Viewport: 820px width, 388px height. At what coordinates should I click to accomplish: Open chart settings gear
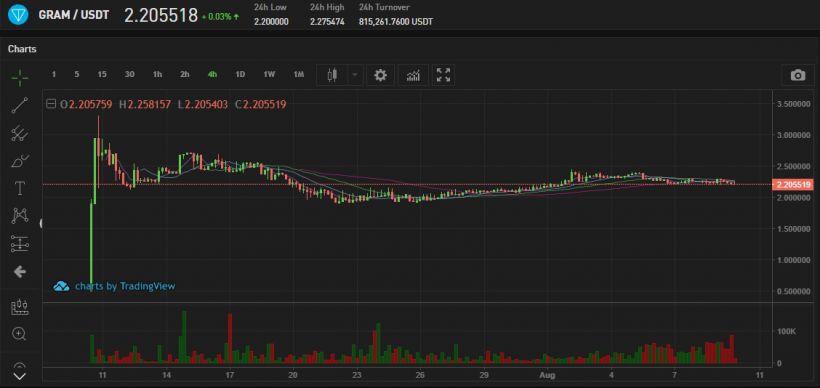(380, 75)
